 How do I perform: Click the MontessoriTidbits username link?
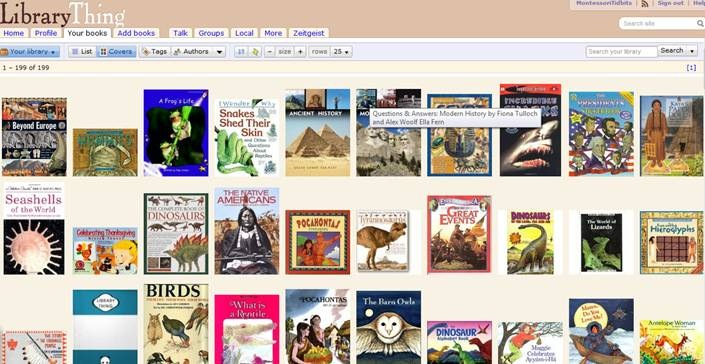[x=604, y=3]
